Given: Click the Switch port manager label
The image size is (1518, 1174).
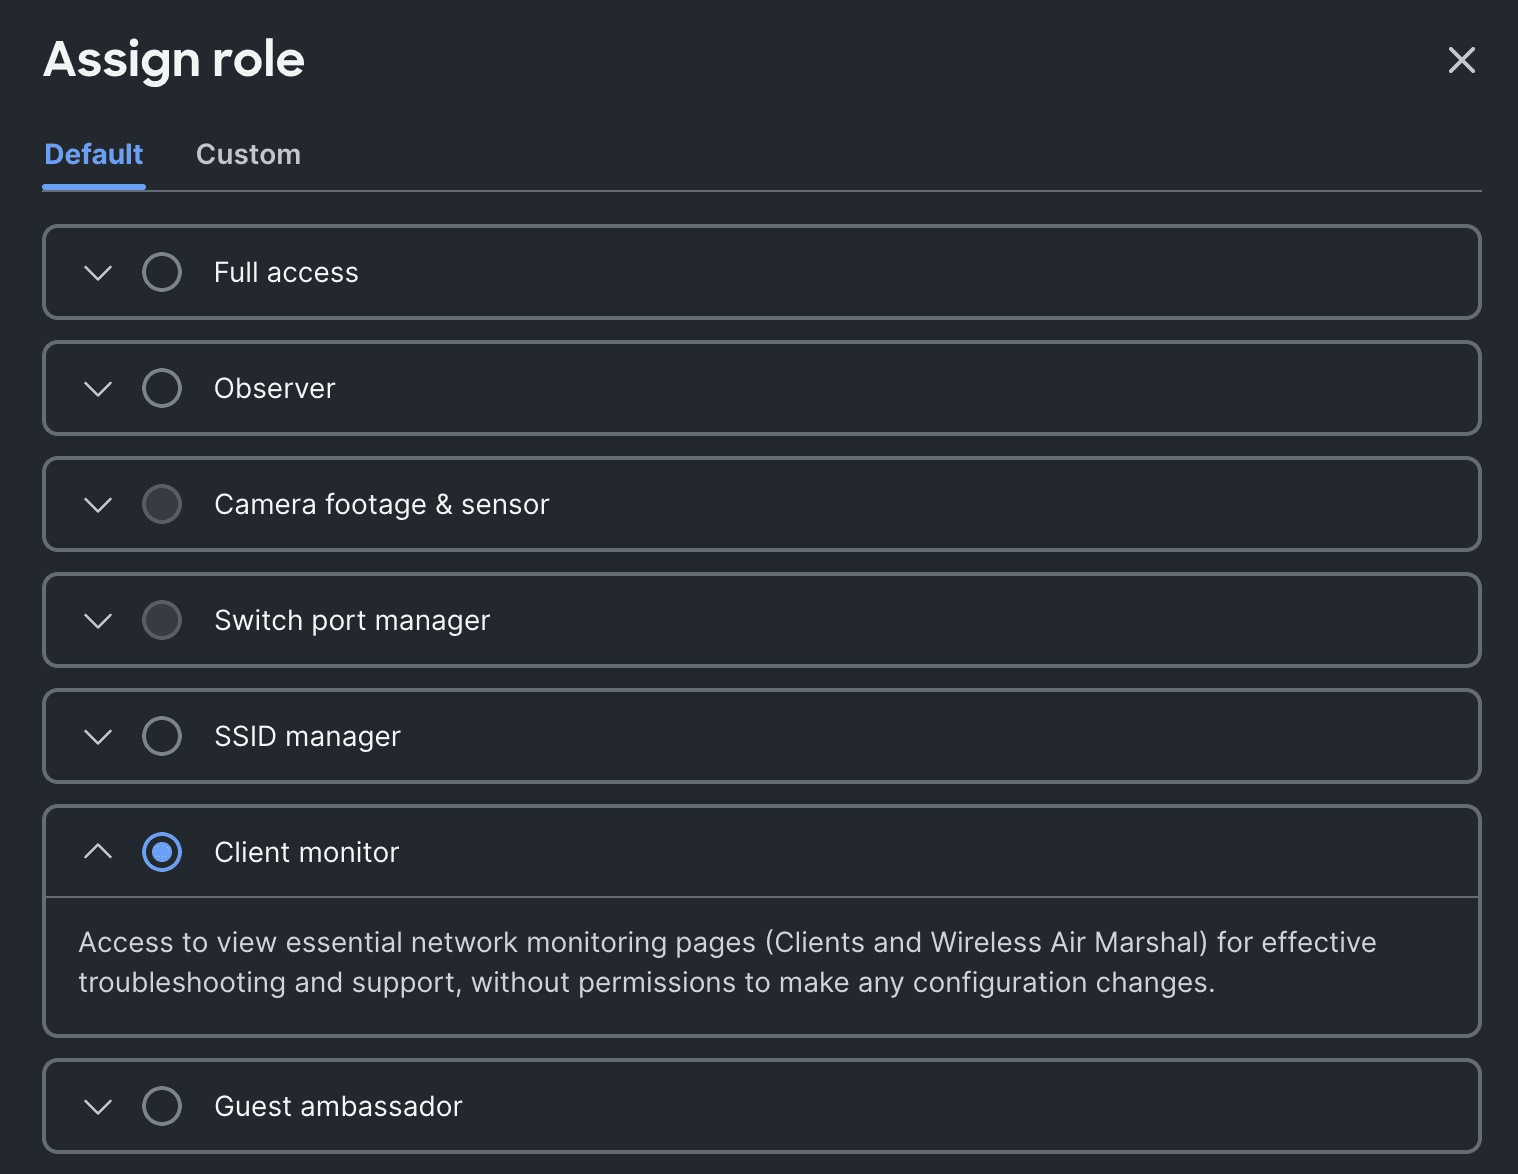Looking at the screenshot, I should [352, 620].
